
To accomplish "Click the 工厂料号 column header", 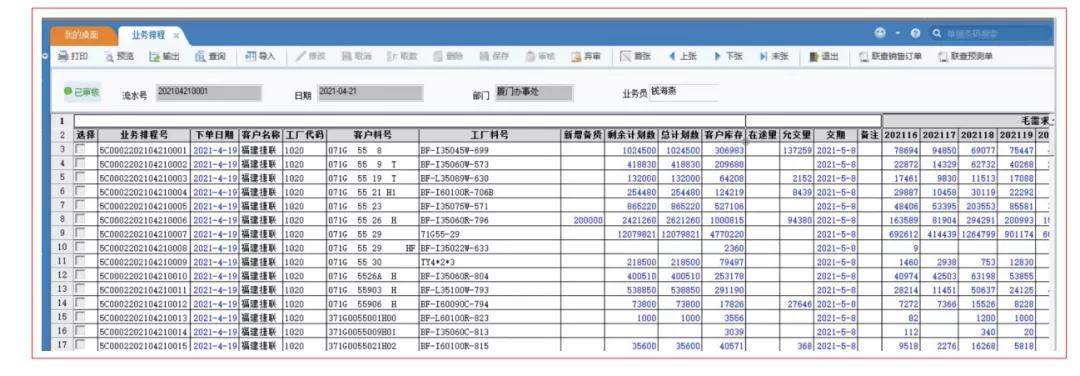I will coord(489,136).
